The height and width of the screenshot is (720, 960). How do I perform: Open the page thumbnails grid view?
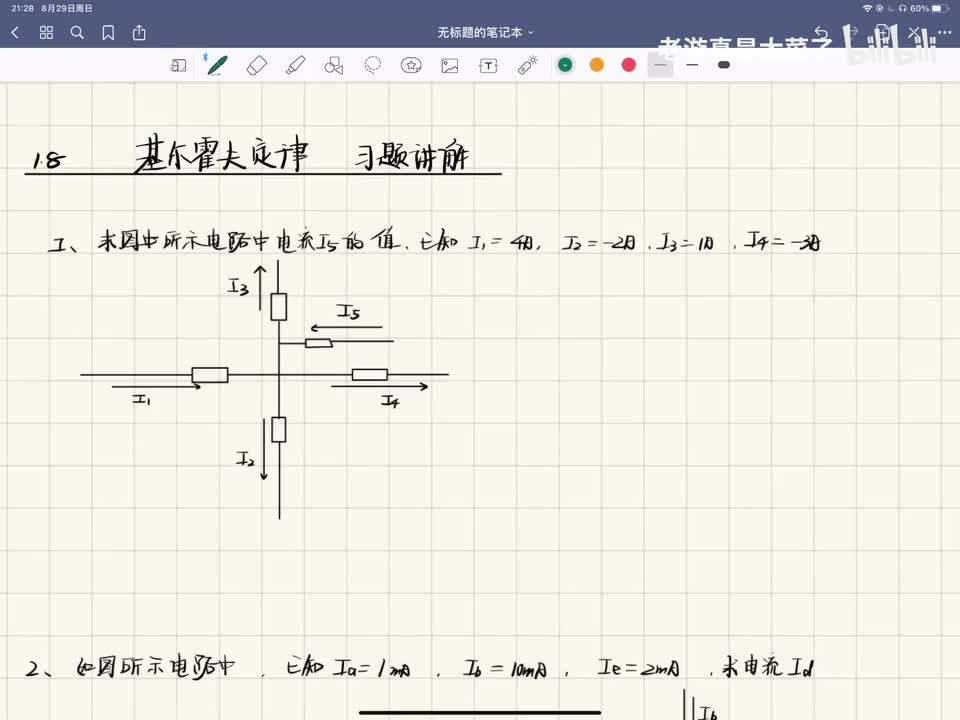coord(47,32)
